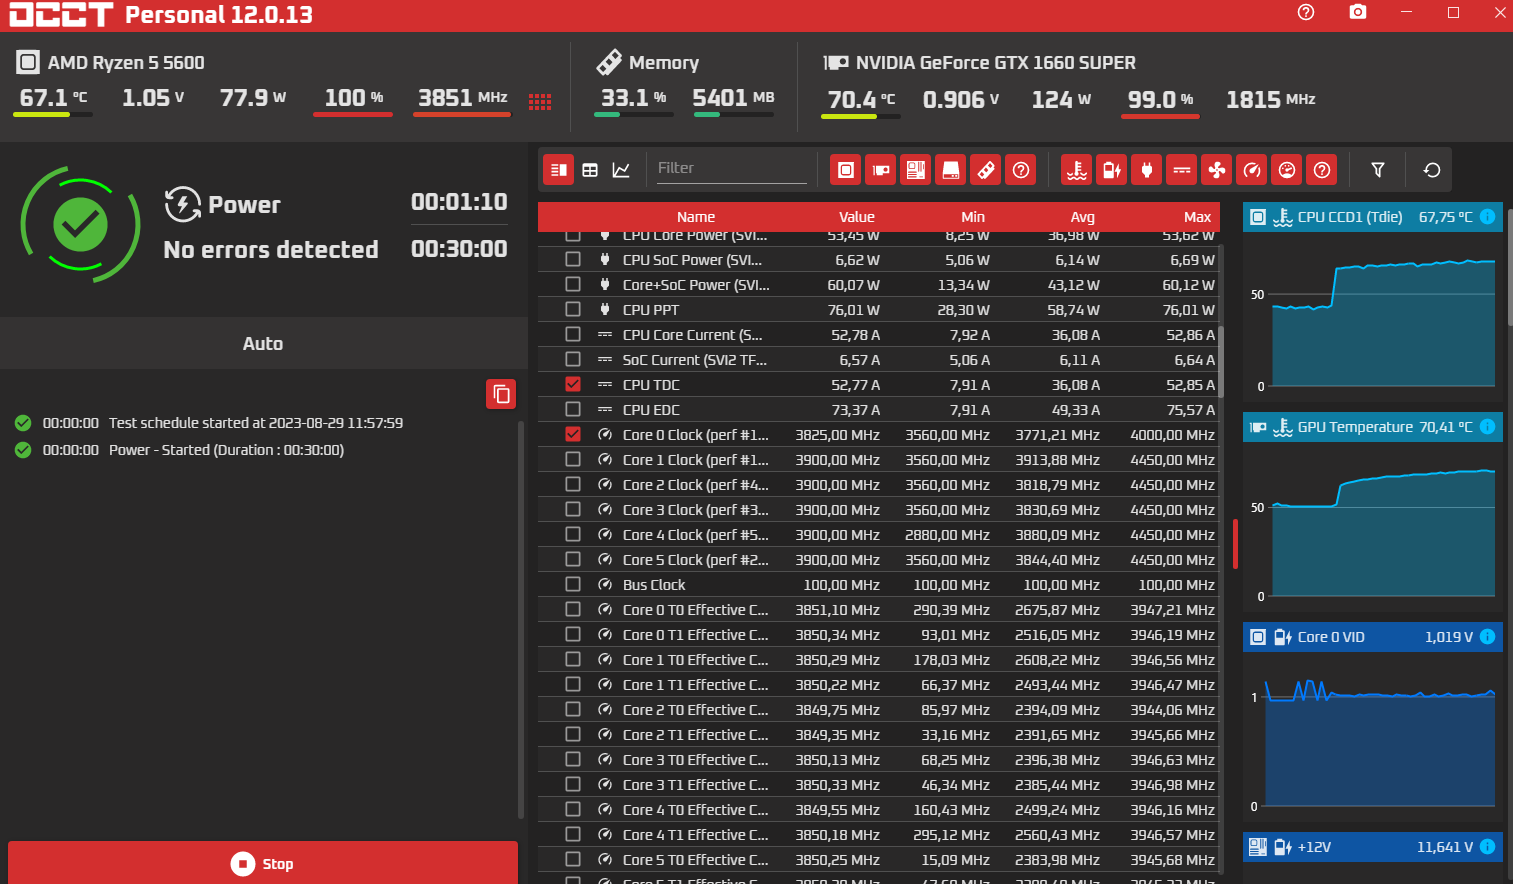
Task: Toggle the storage drive sensors filter icon
Action: tap(951, 170)
